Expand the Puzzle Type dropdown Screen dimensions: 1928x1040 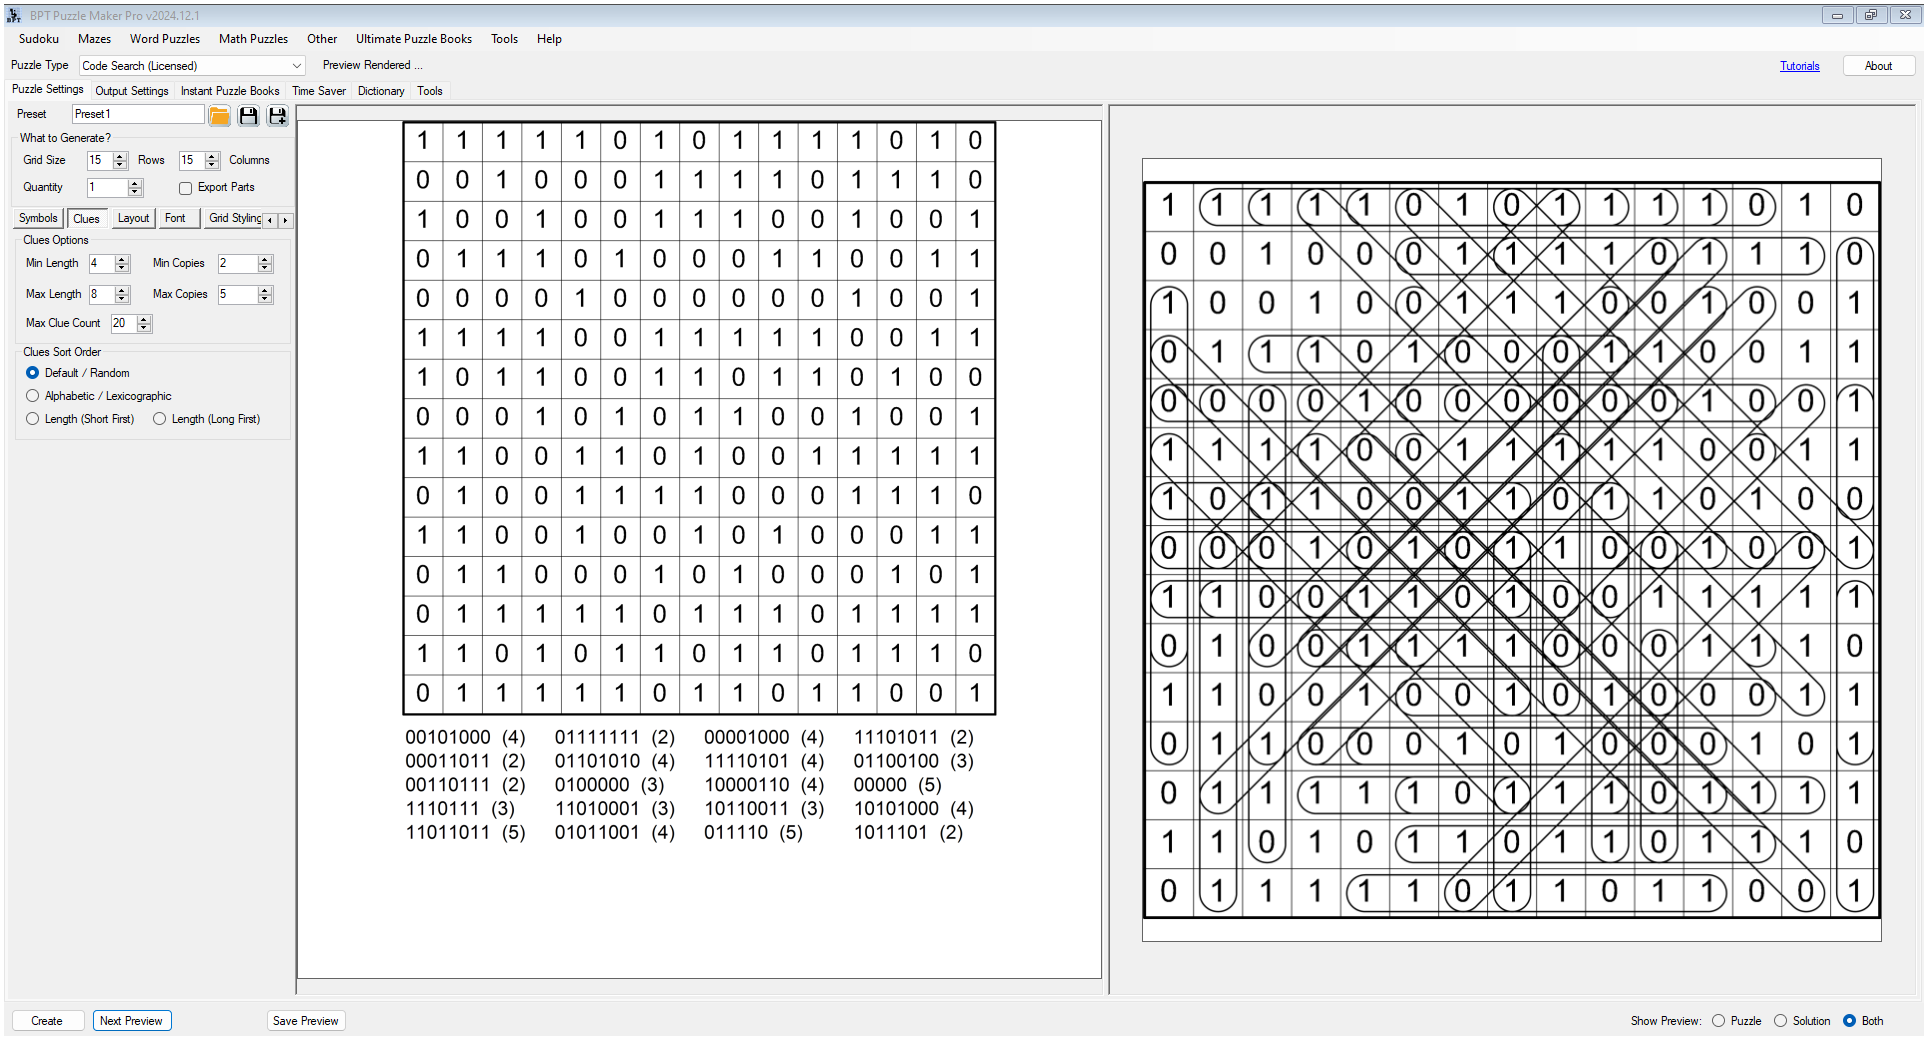pyautogui.click(x=296, y=66)
